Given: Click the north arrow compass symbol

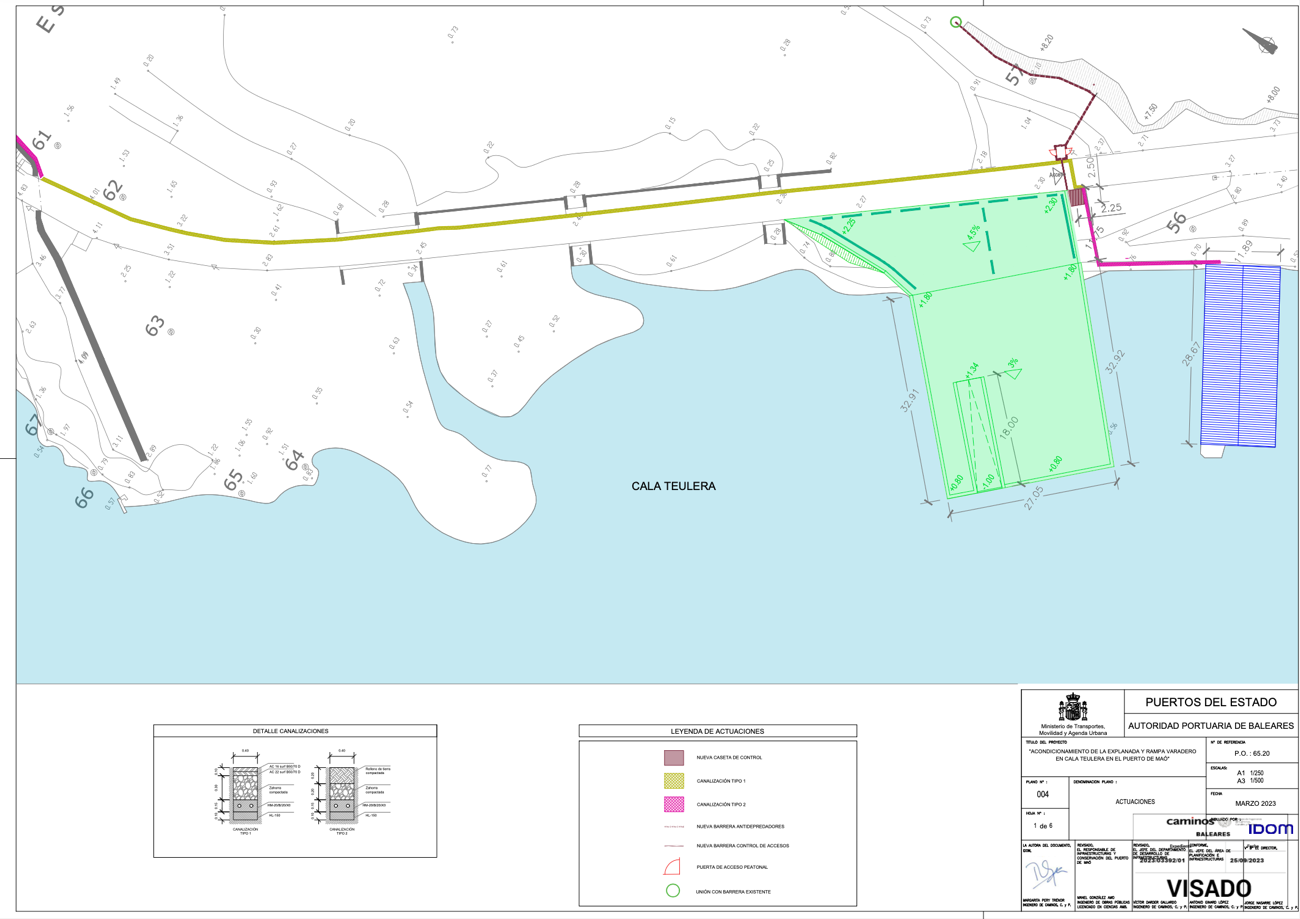Looking at the screenshot, I should click(x=1261, y=42).
